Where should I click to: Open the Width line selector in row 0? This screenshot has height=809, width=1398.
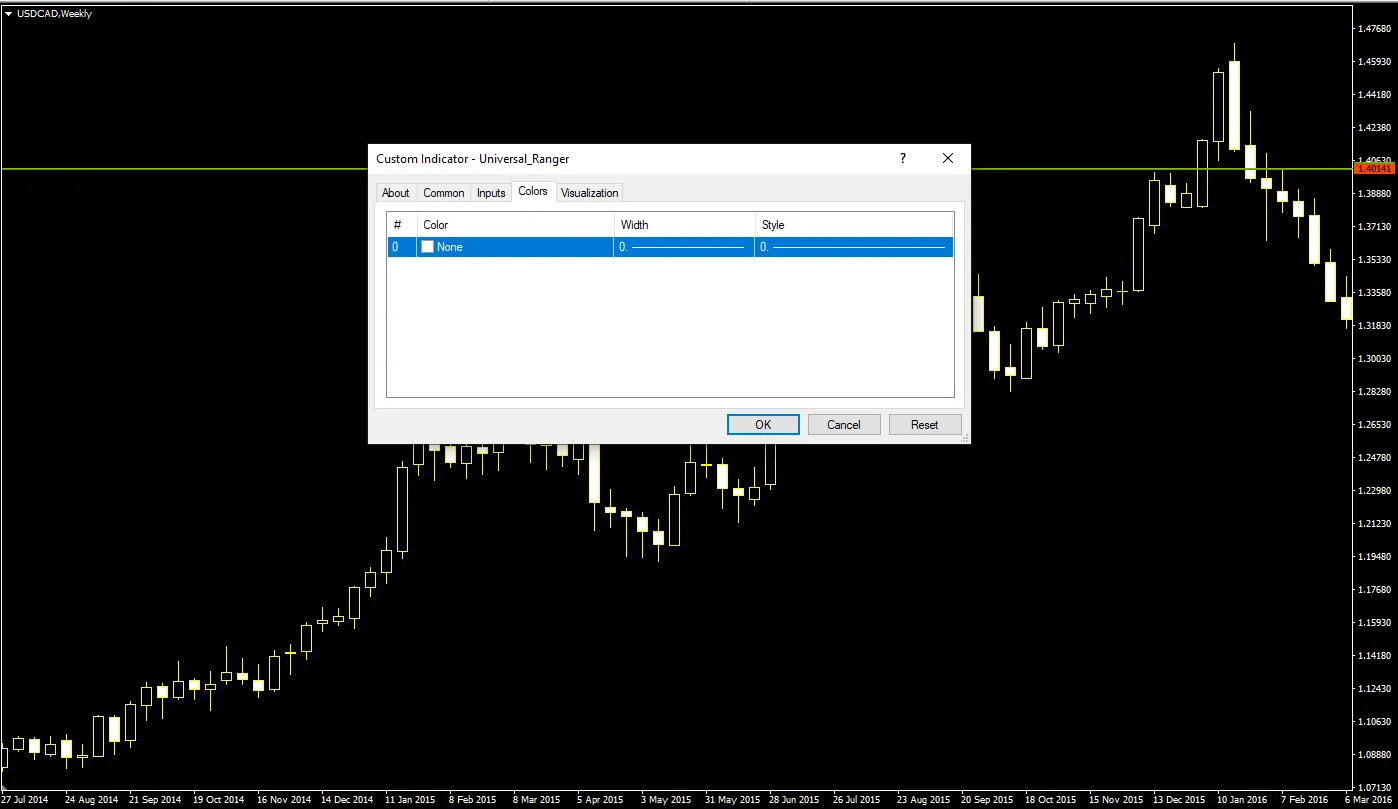point(683,247)
